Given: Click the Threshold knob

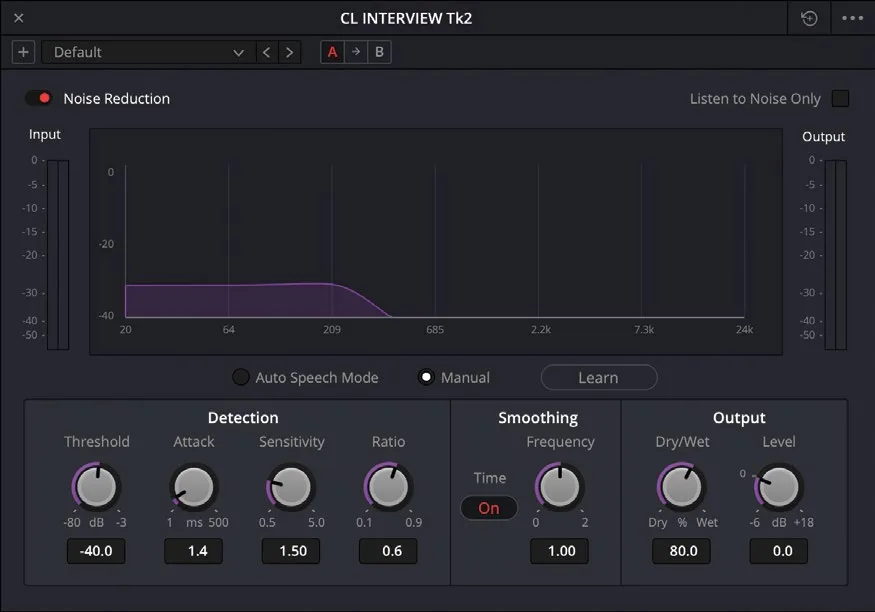Looking at the screenshot, I should 97,486.
